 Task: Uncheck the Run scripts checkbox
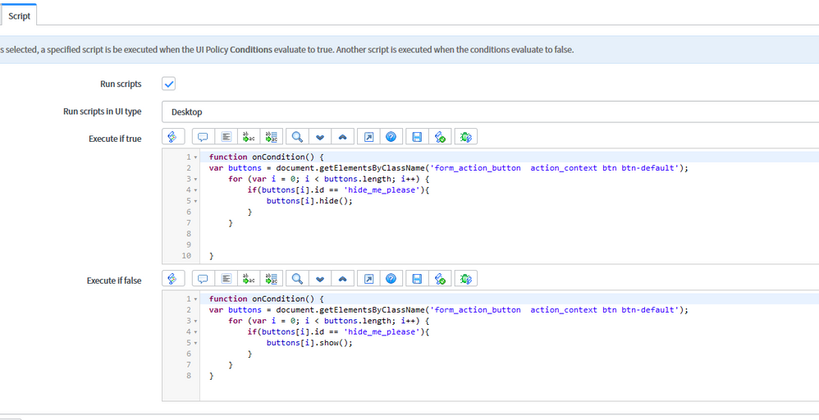pyautogui.click(x=169, y=84)
